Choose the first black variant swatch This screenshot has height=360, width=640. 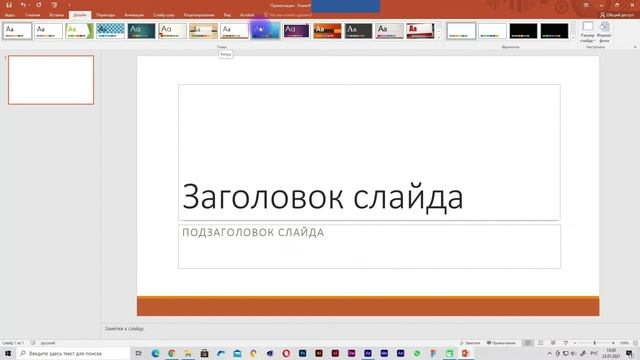pyautogui.click(x=523, y=31)
